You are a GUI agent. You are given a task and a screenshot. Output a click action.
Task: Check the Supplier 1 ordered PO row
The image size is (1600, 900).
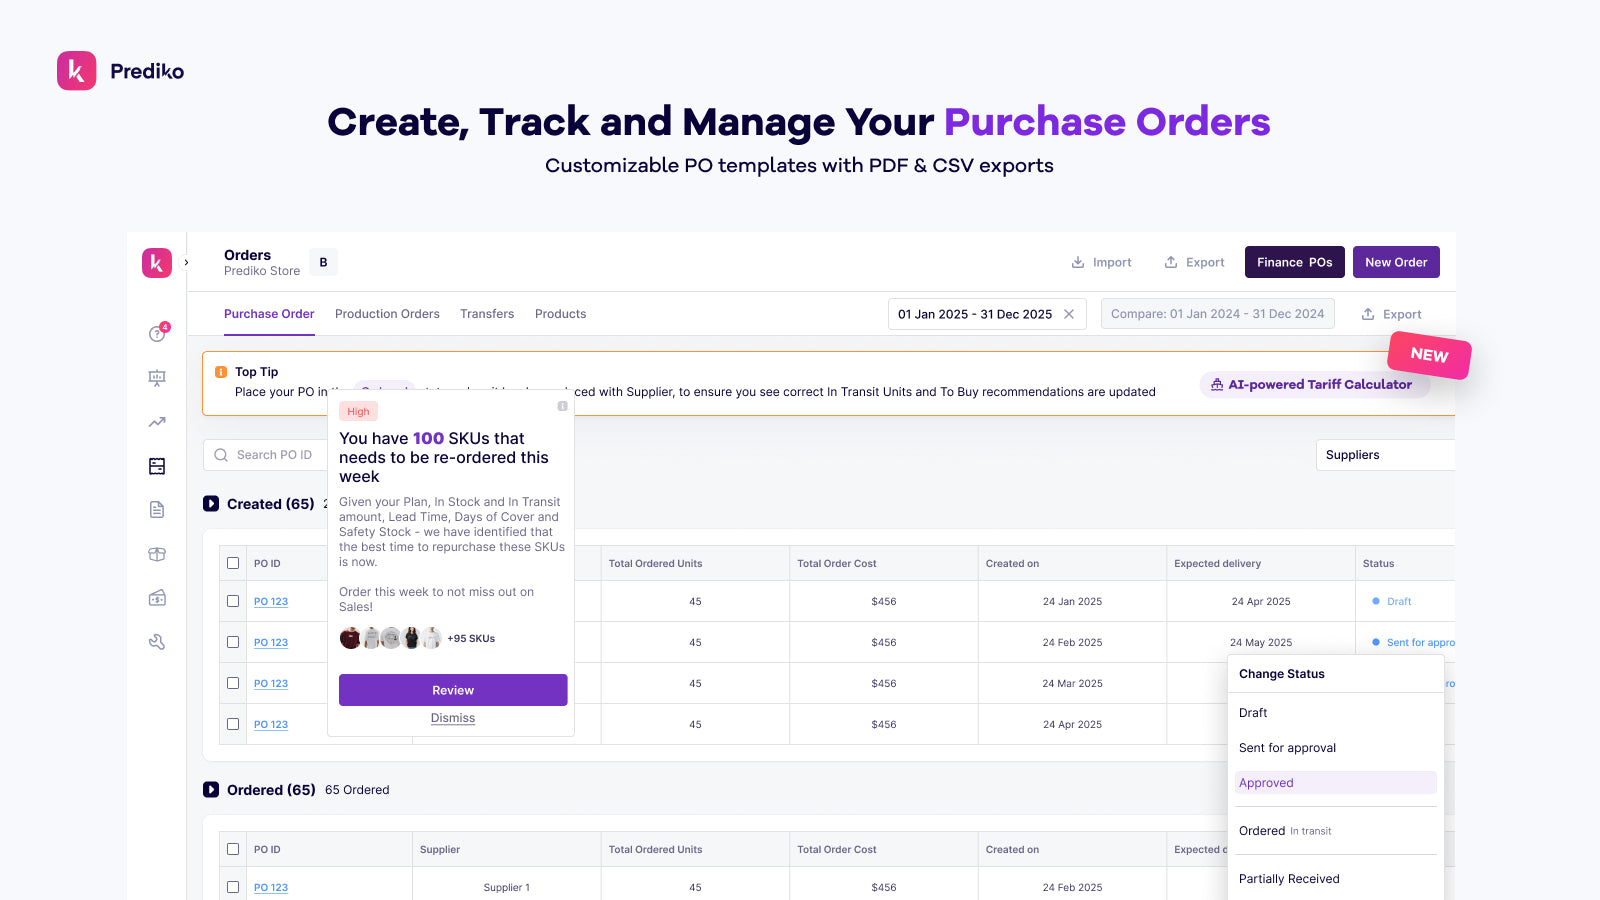(x=233, y=887)
